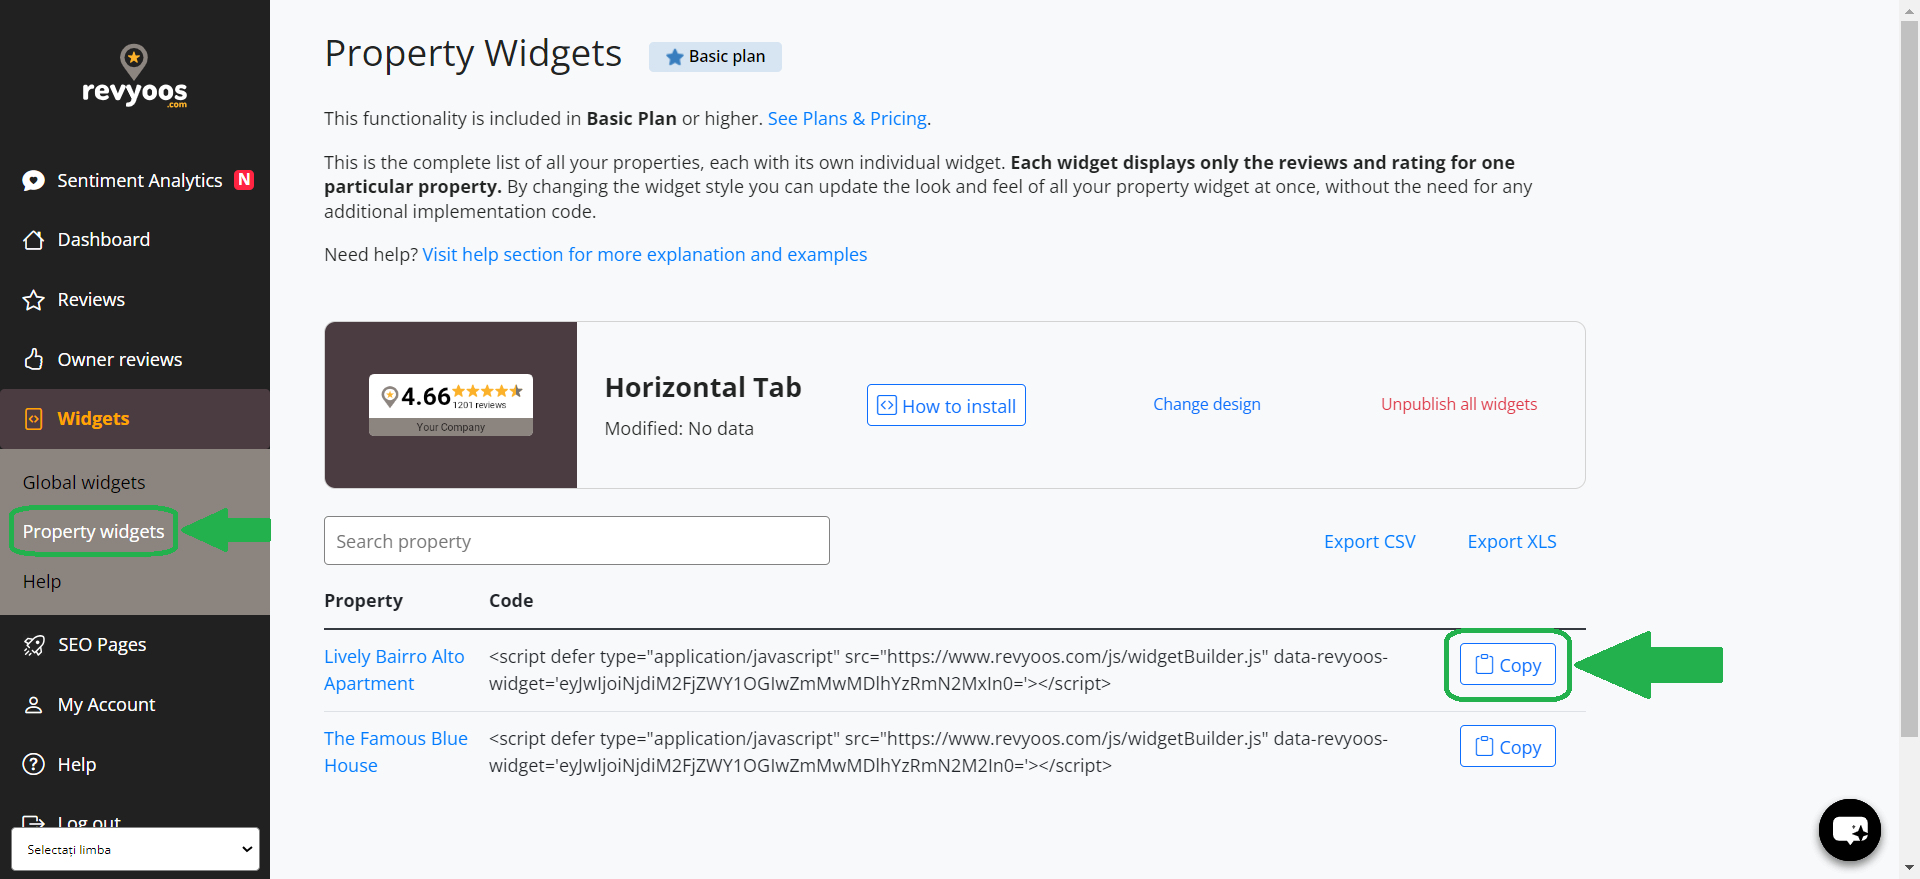1920x879 pixels.
Task: Click the Help question mark icon
Action: (x=34, y=764)
